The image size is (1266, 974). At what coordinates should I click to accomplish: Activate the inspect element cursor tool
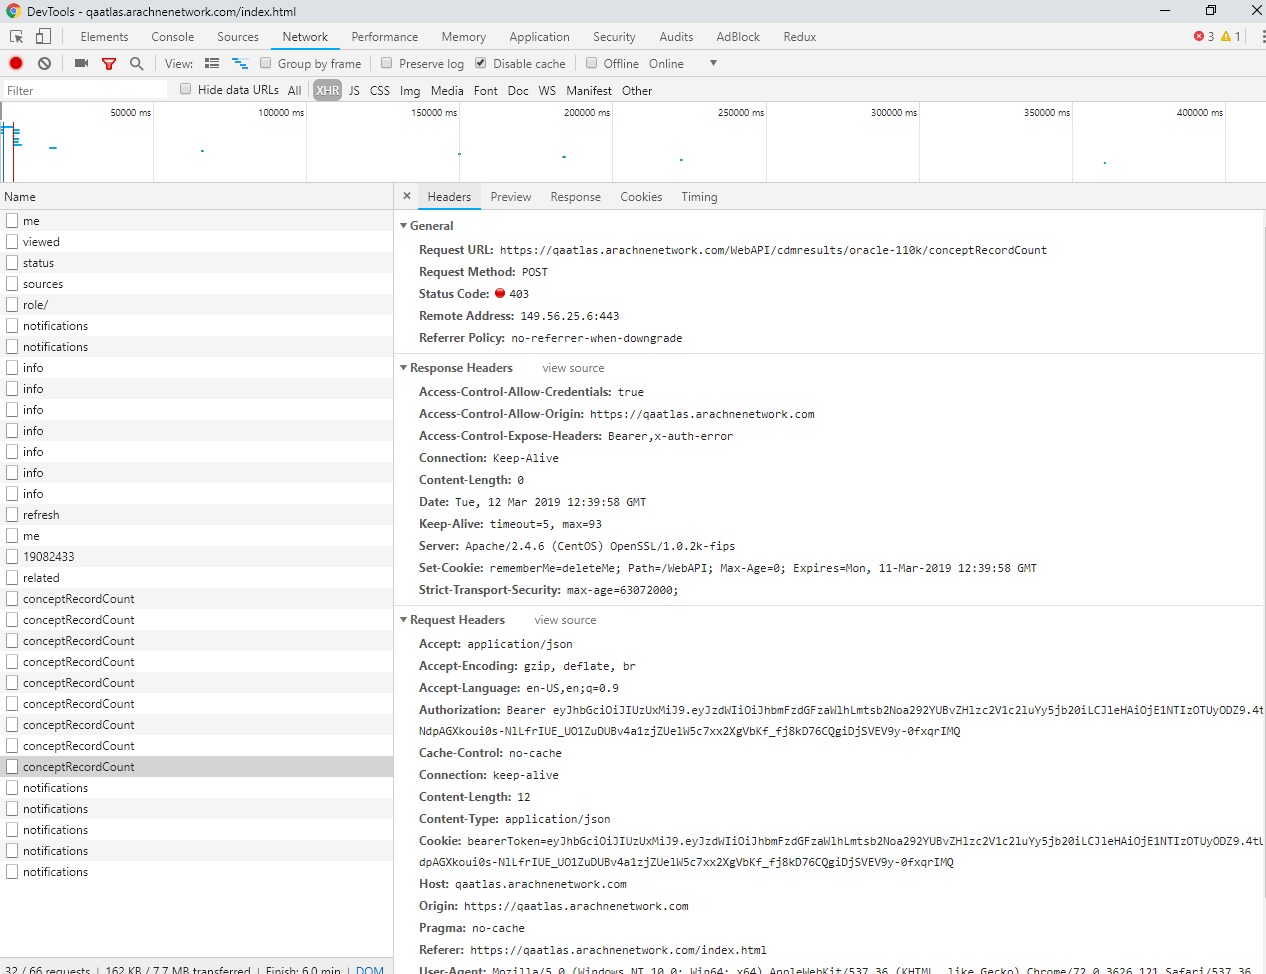point(16,36)
